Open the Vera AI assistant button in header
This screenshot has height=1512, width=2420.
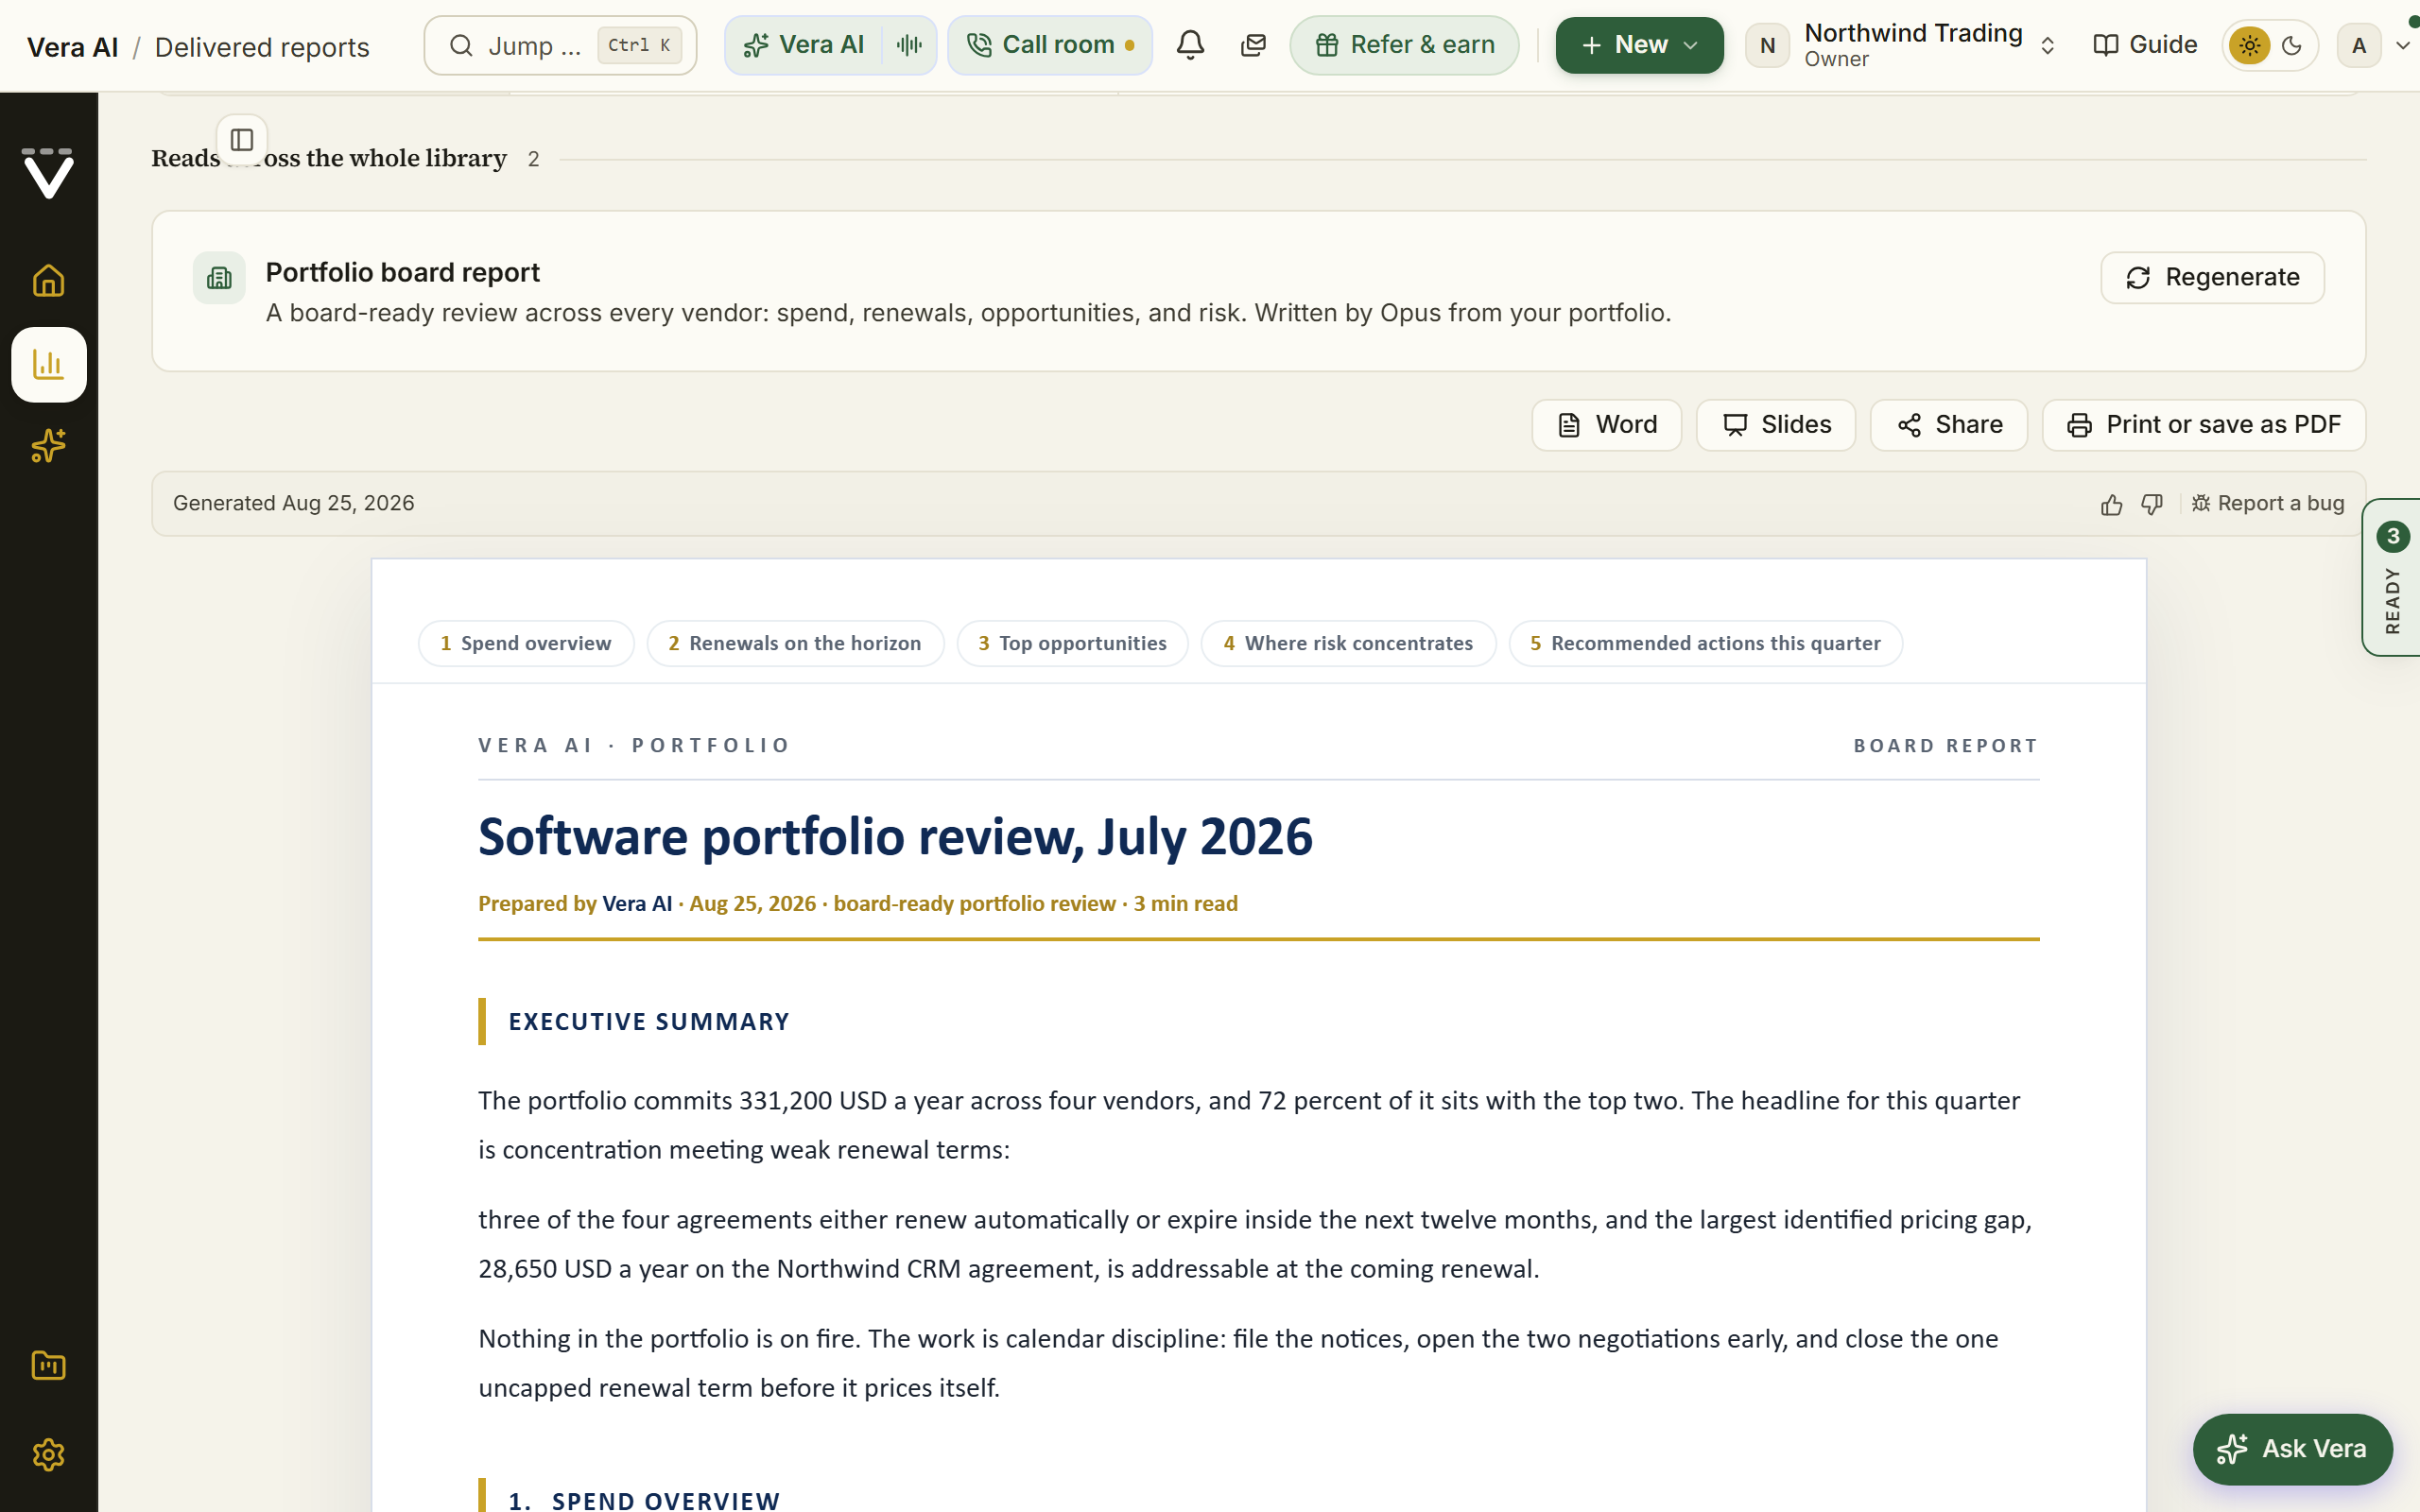point(803,45)
